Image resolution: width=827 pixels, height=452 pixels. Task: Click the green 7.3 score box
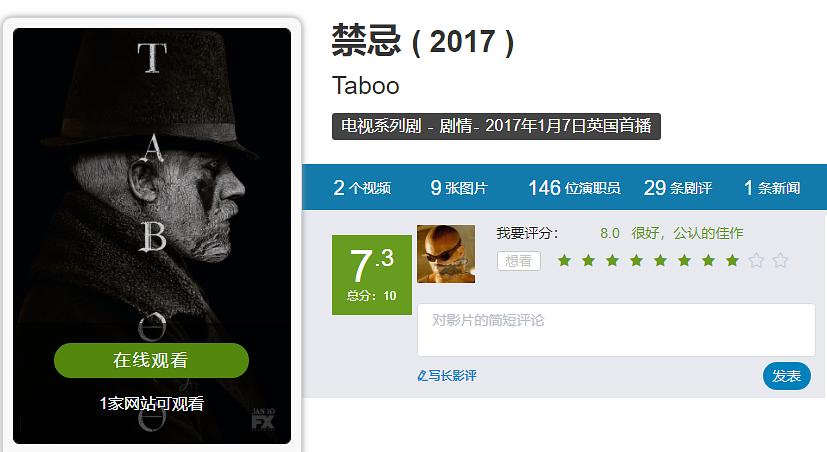372,275
